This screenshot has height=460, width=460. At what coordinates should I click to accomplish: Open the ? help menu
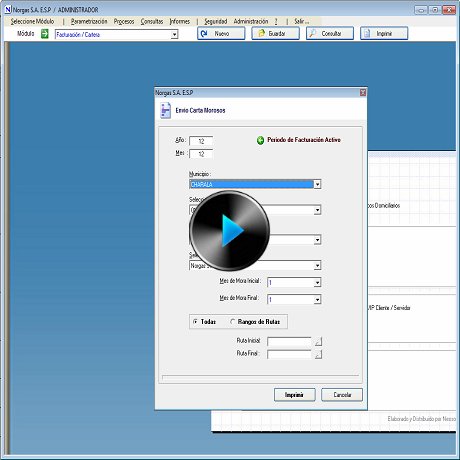click(x=276, y=22)
